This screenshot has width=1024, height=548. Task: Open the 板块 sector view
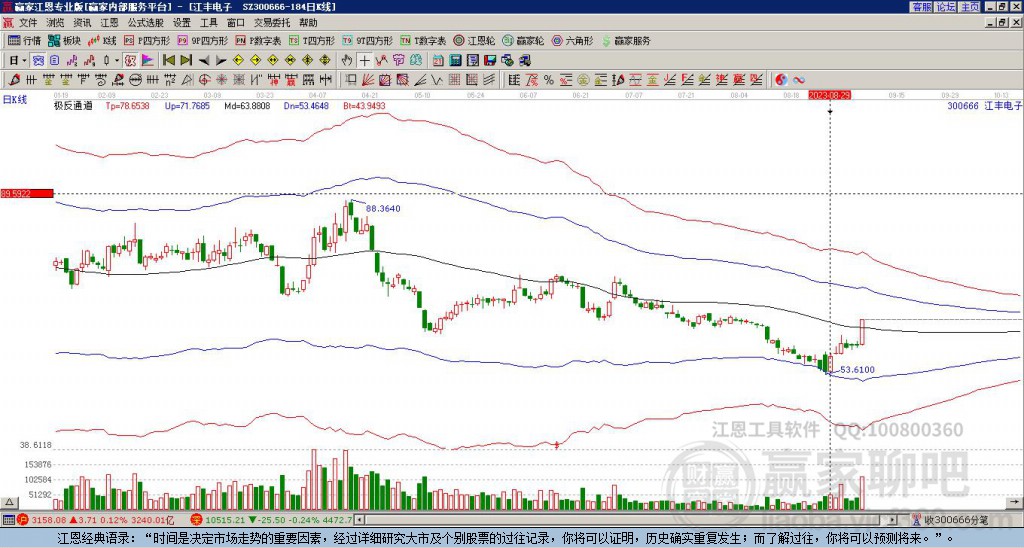(x=64, y=40)
